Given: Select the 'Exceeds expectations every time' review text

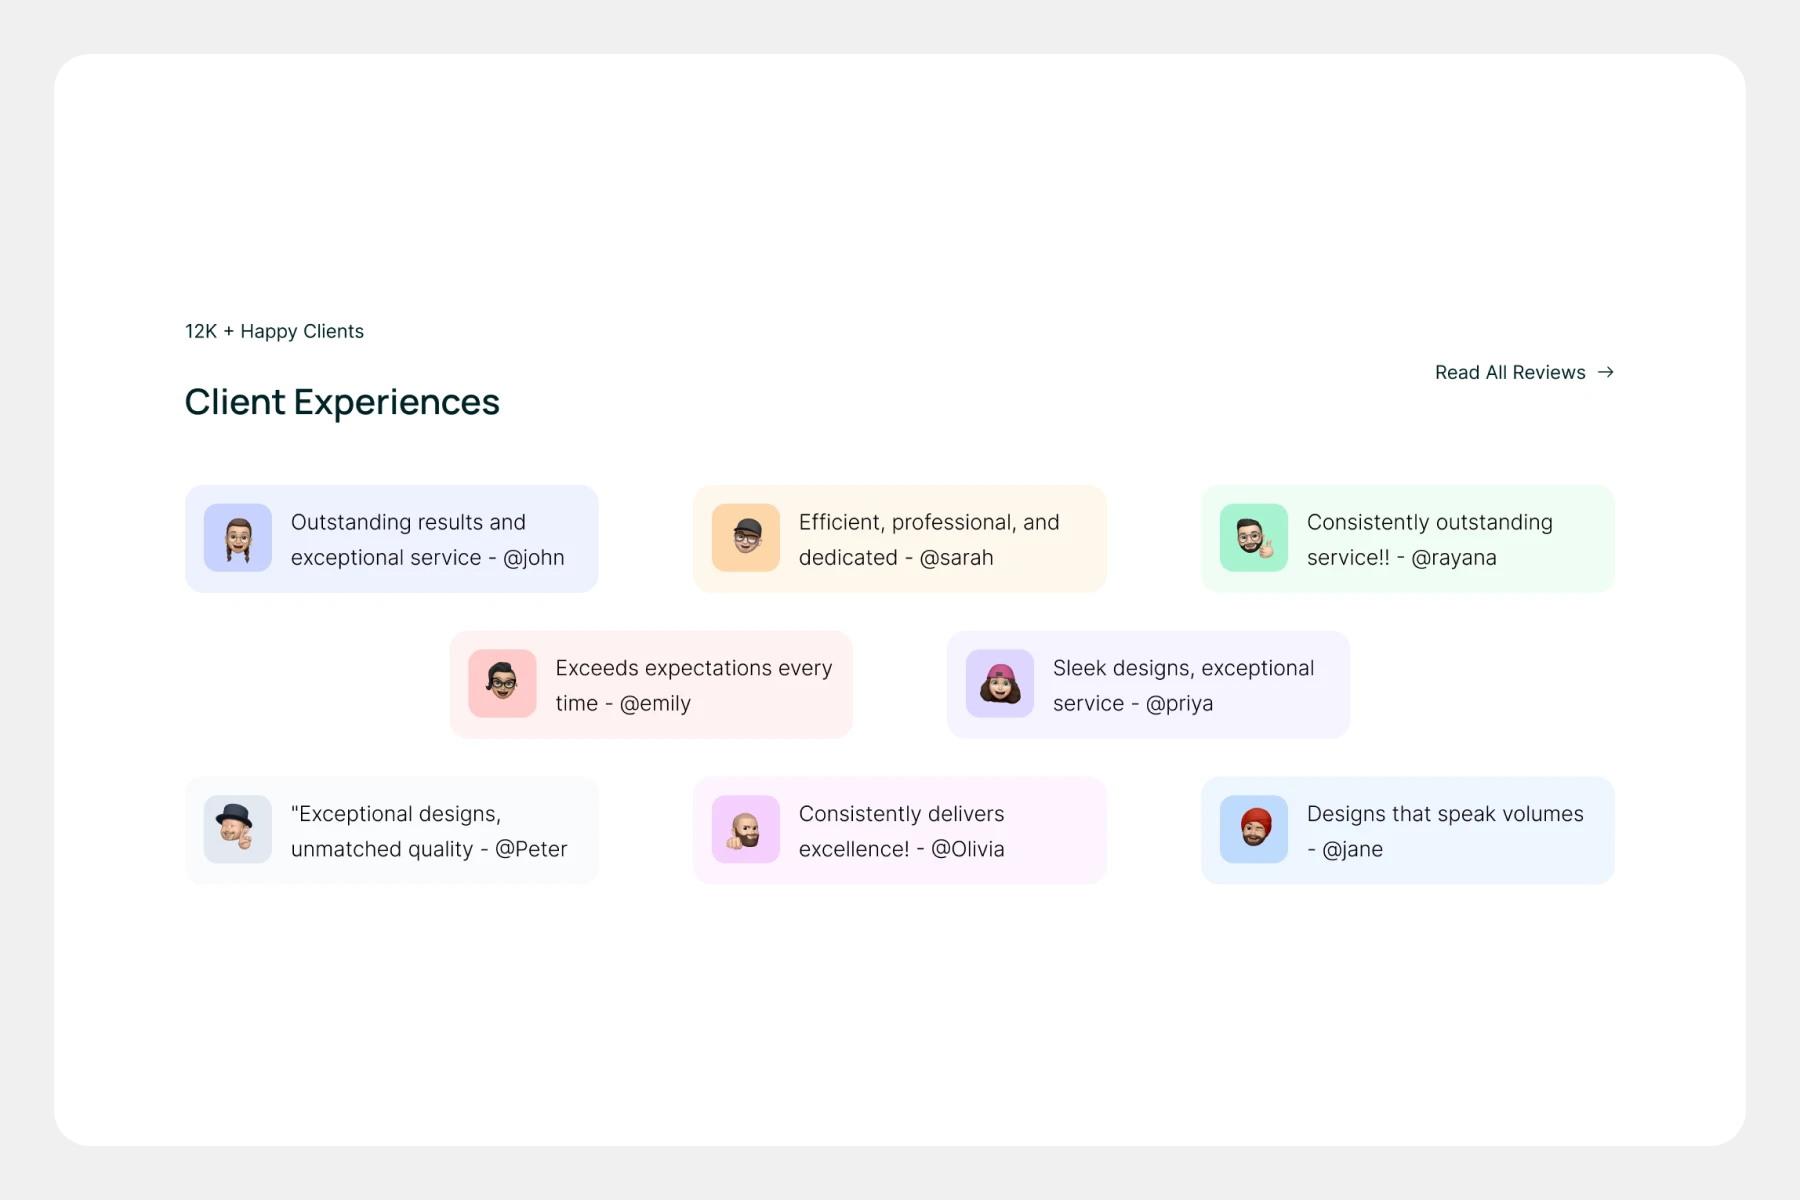Looking at the screenshot, I should click(x=693, y=686).
